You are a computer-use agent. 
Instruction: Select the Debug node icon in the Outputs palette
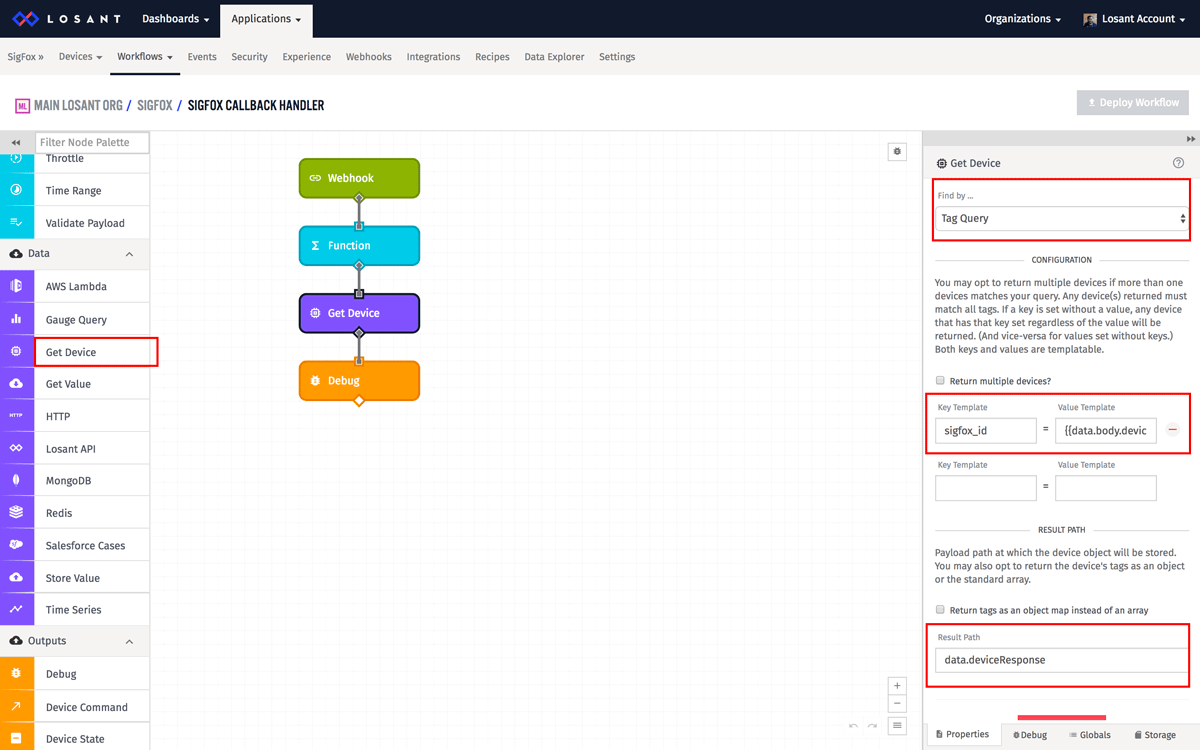tap(16, 674)
